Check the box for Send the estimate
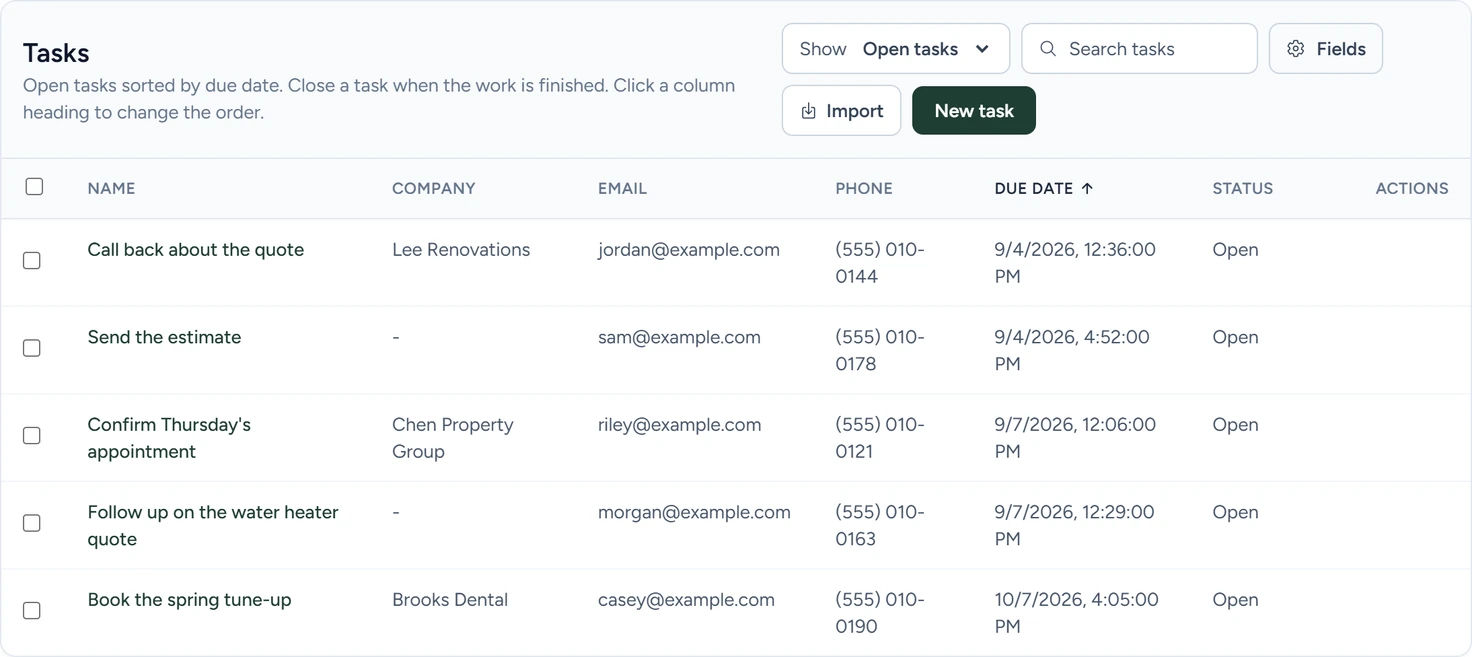Image resolution: width=1472 pixels, height=657 pixels. tap(32, 348)
